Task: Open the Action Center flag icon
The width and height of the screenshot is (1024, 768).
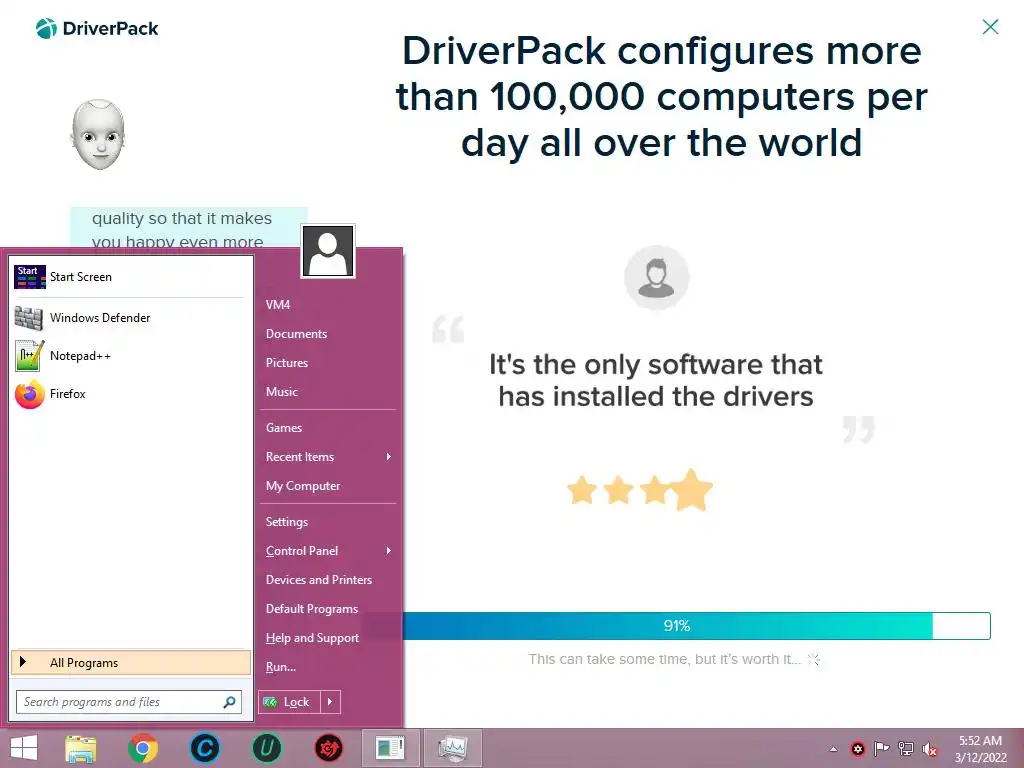Action: (x=882, y=749)
